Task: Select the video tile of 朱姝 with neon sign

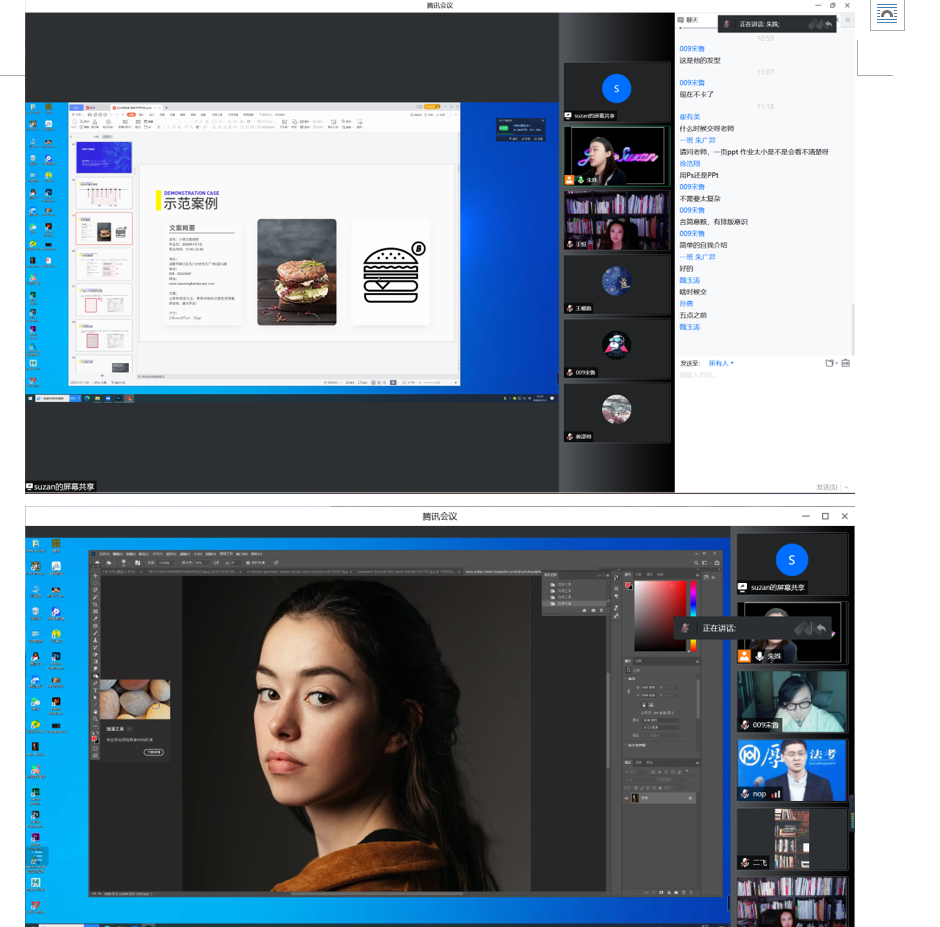Action: click(x=617, y=155)
